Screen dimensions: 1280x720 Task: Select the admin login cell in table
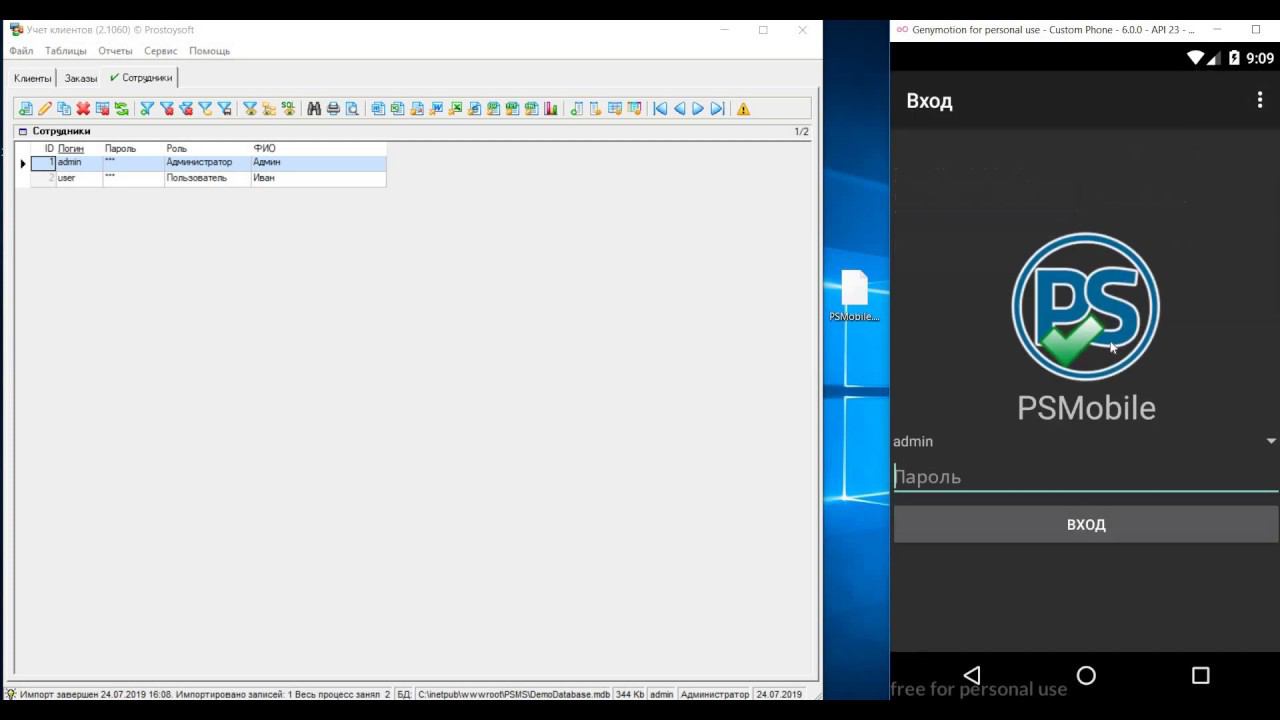79,163
